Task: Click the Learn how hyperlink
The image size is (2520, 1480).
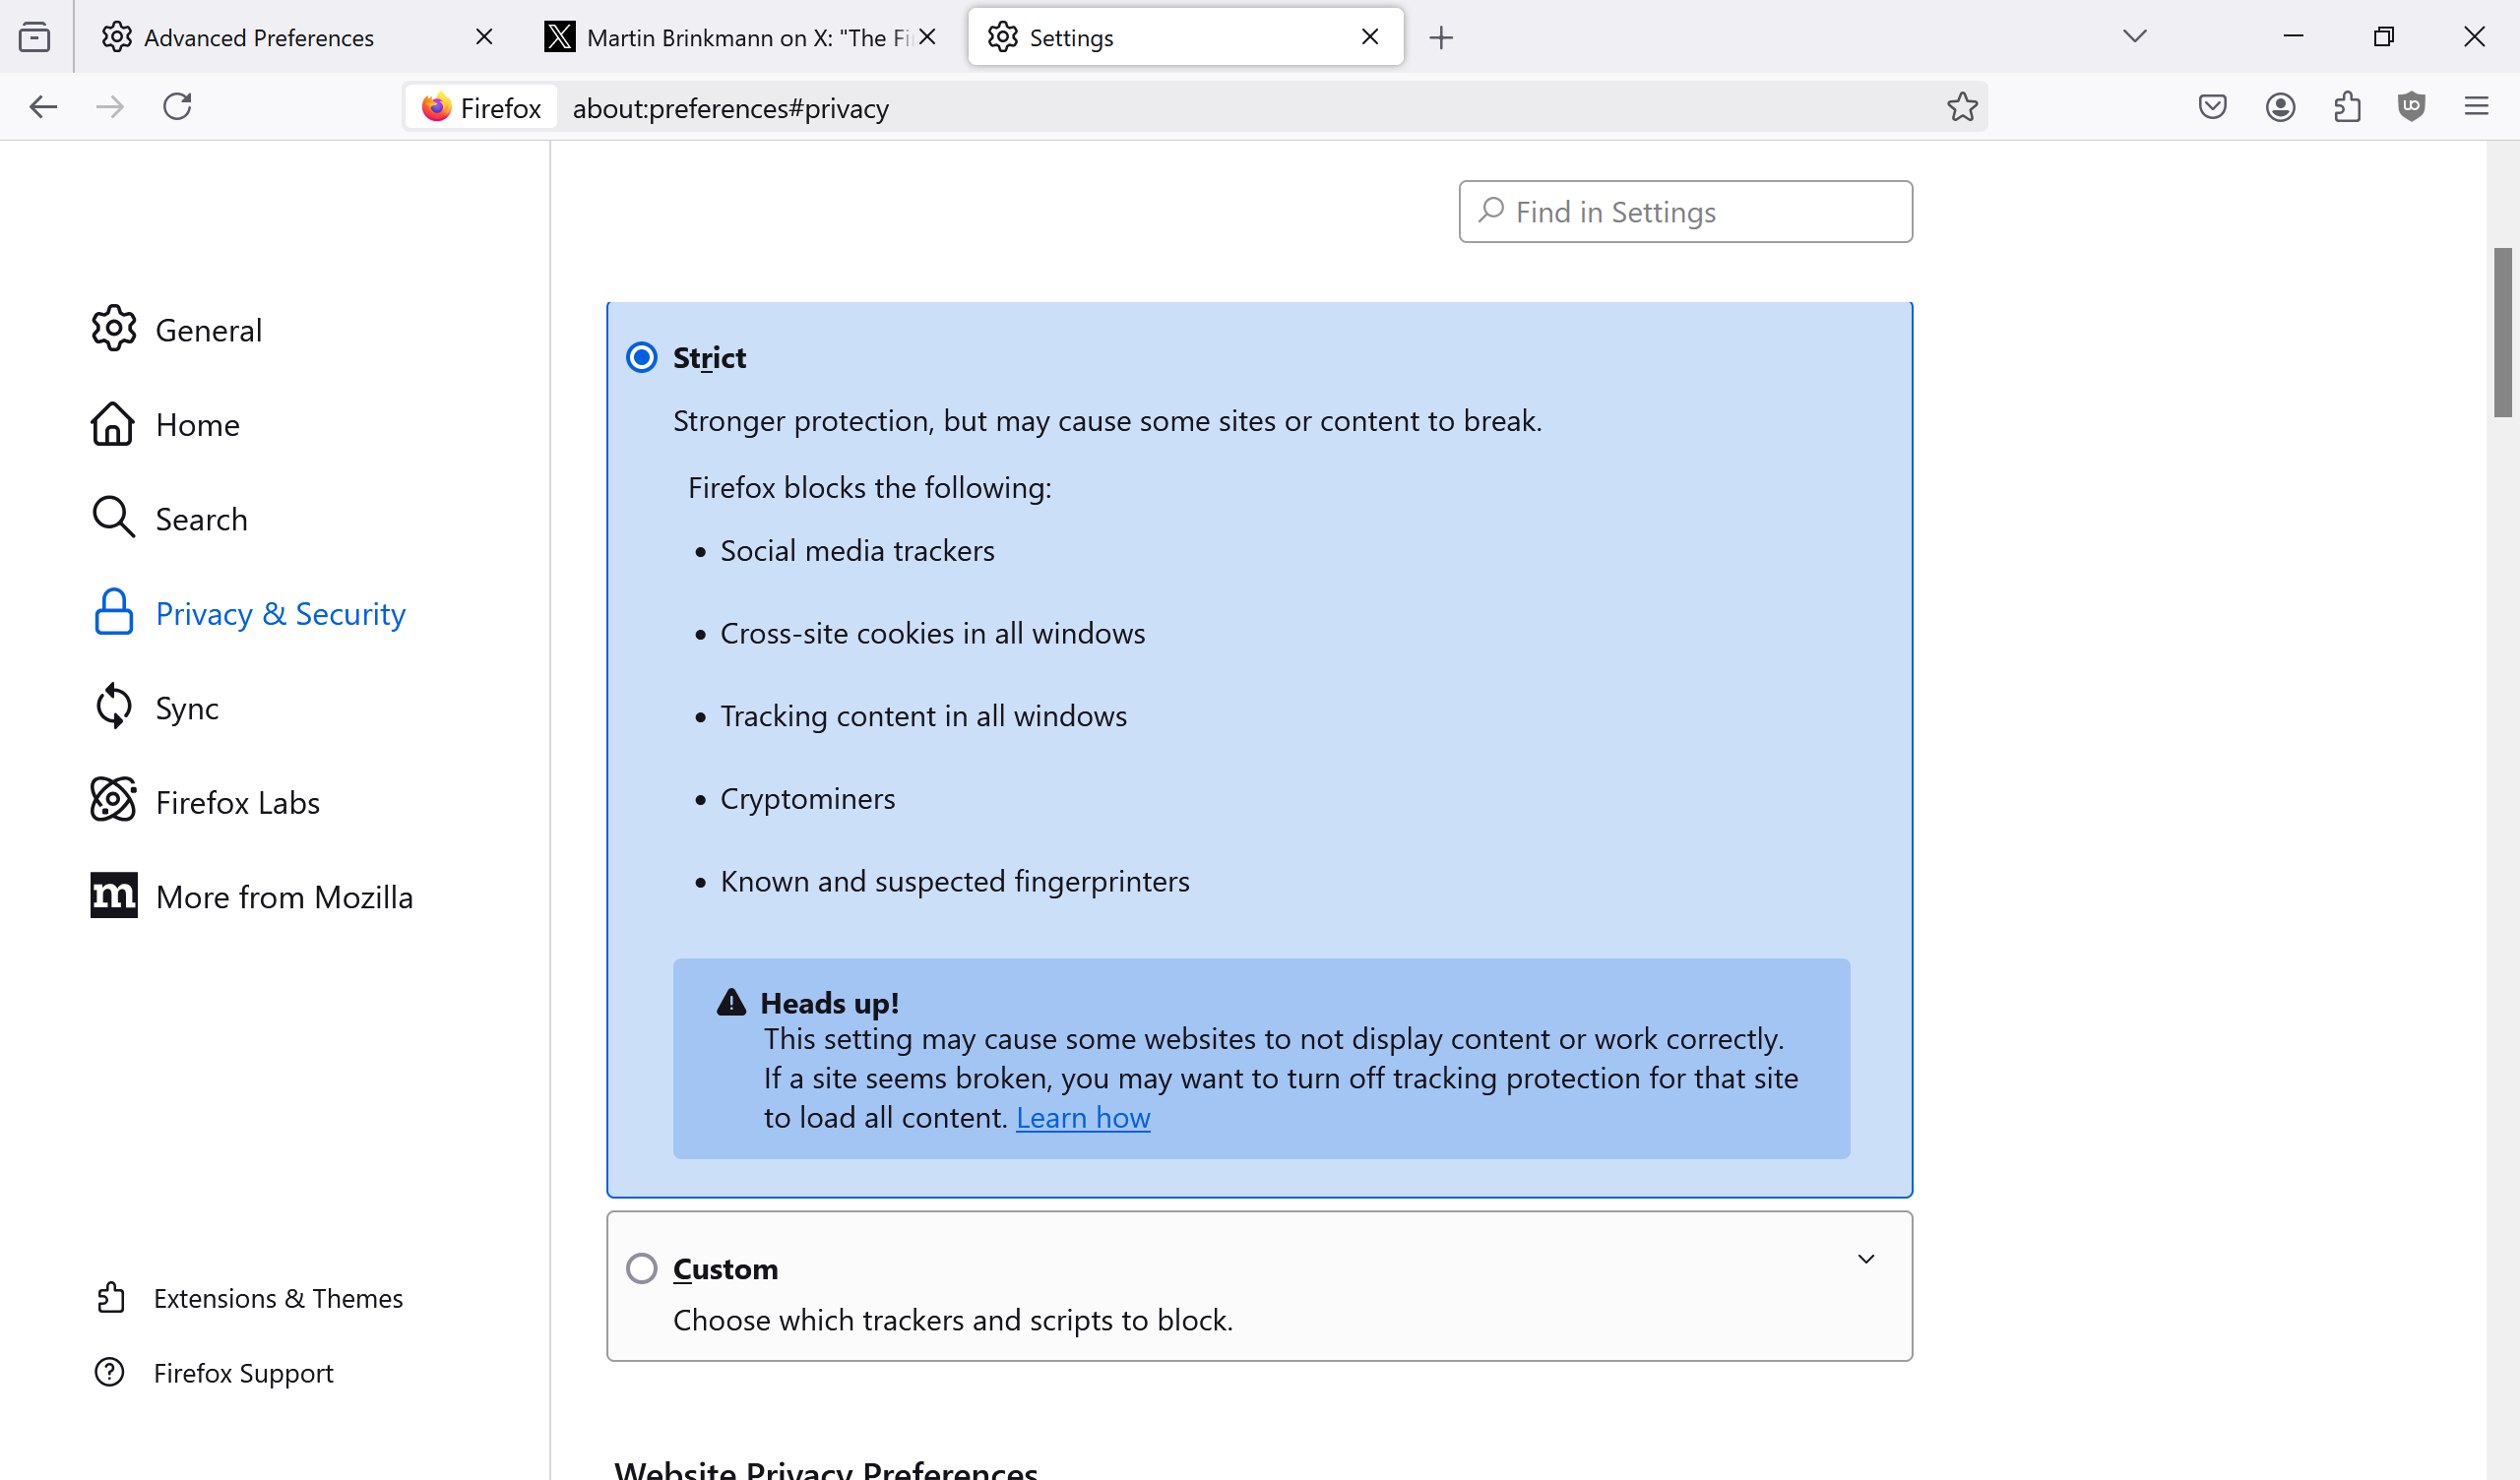Action: point(1082,1115)
